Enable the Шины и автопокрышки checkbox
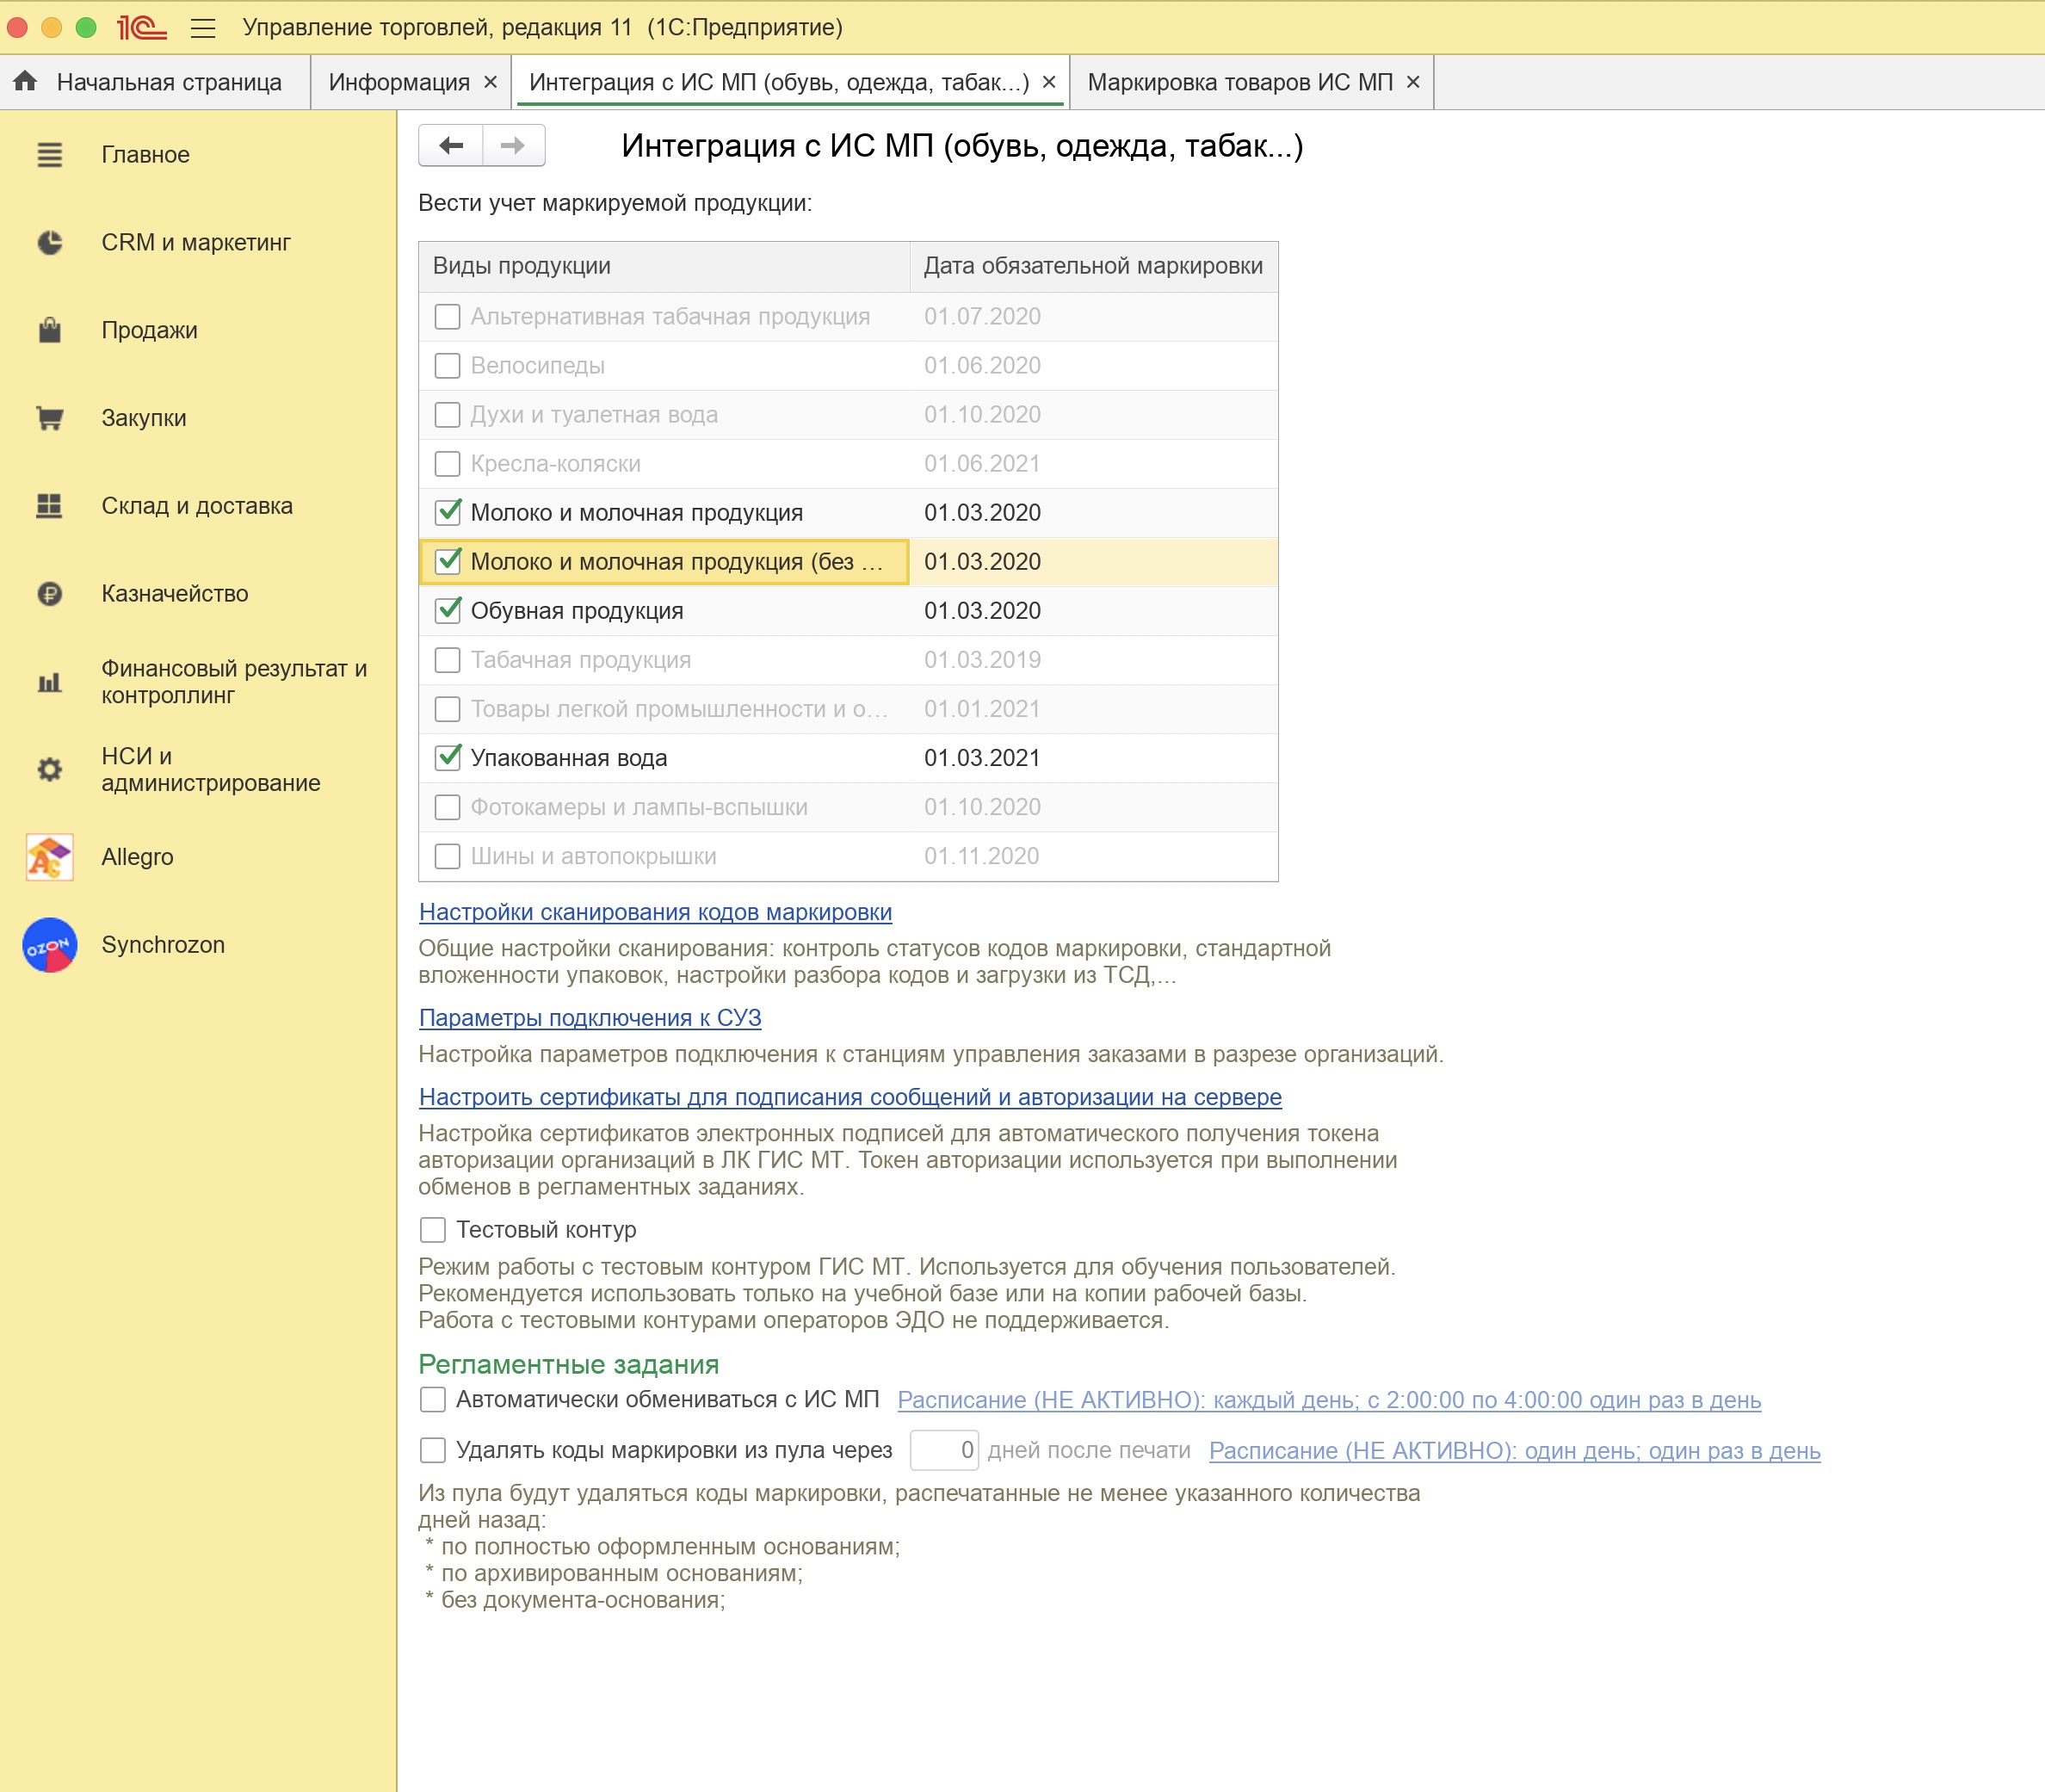 [447, 856]
